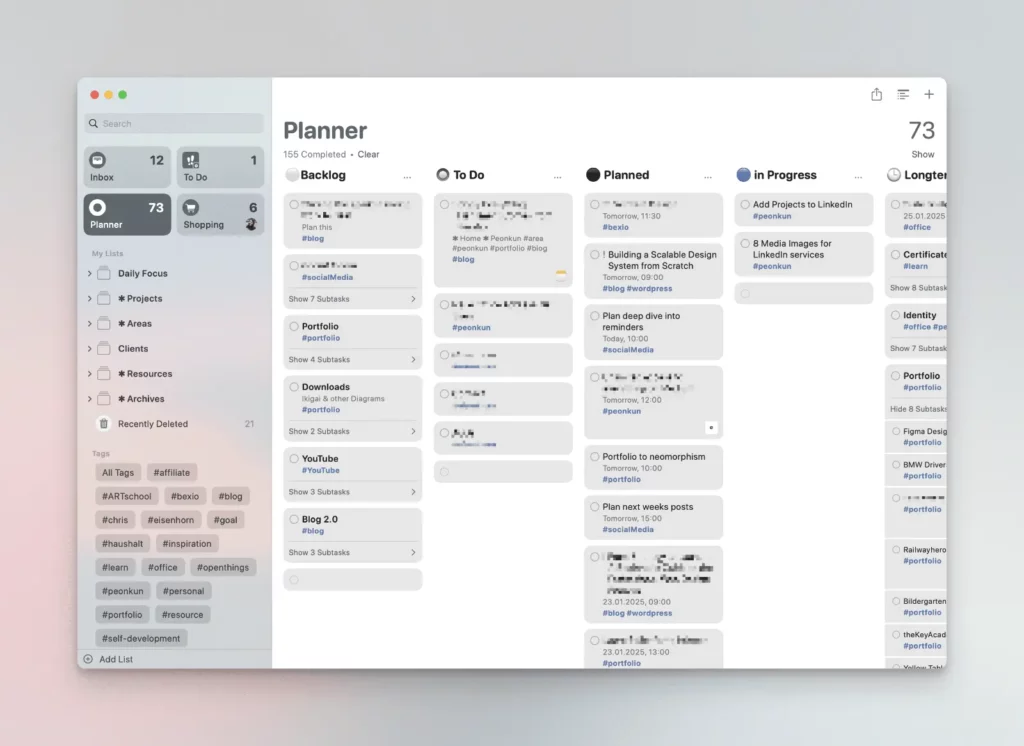This screenshot has height=746, width=1024.
Task: Open the Inbox smart list tile
Action: (x=127, y=167)
